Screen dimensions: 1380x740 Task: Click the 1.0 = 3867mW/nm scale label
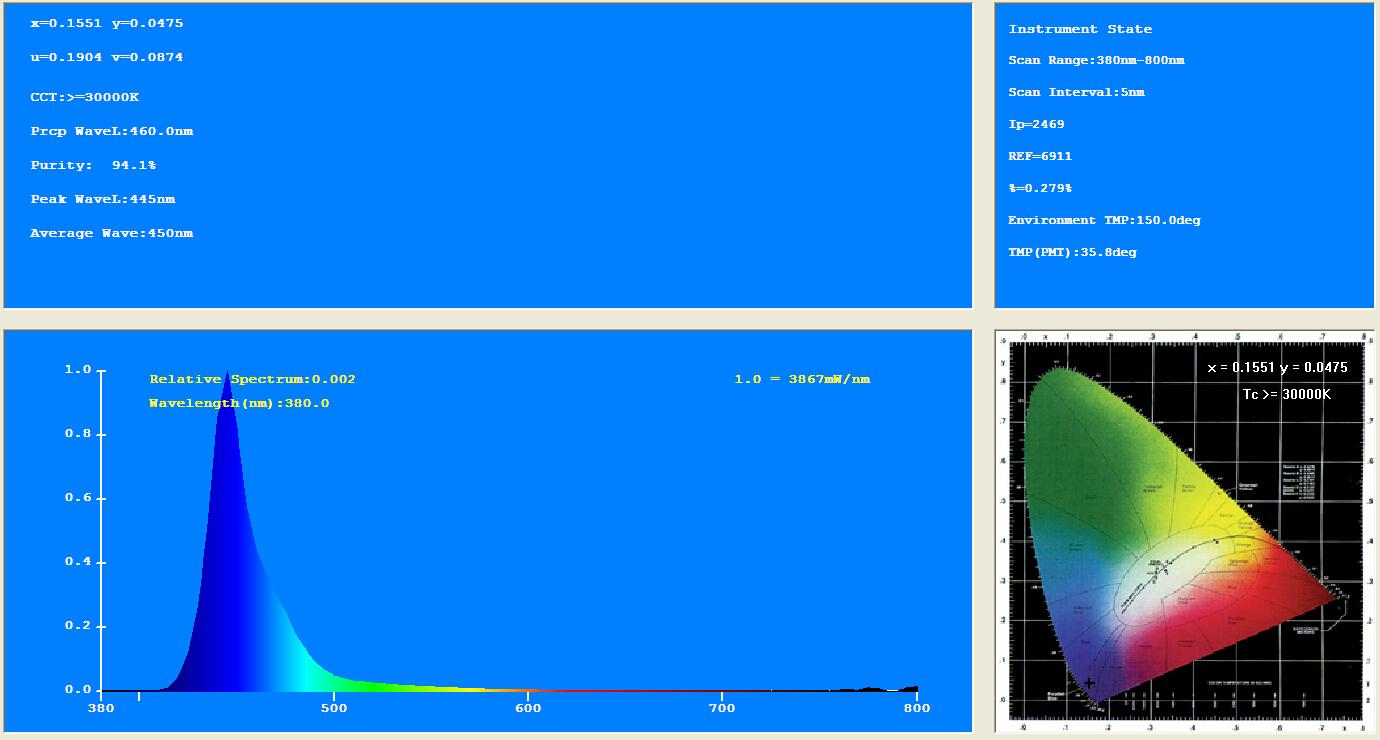(x=802, y=379)
